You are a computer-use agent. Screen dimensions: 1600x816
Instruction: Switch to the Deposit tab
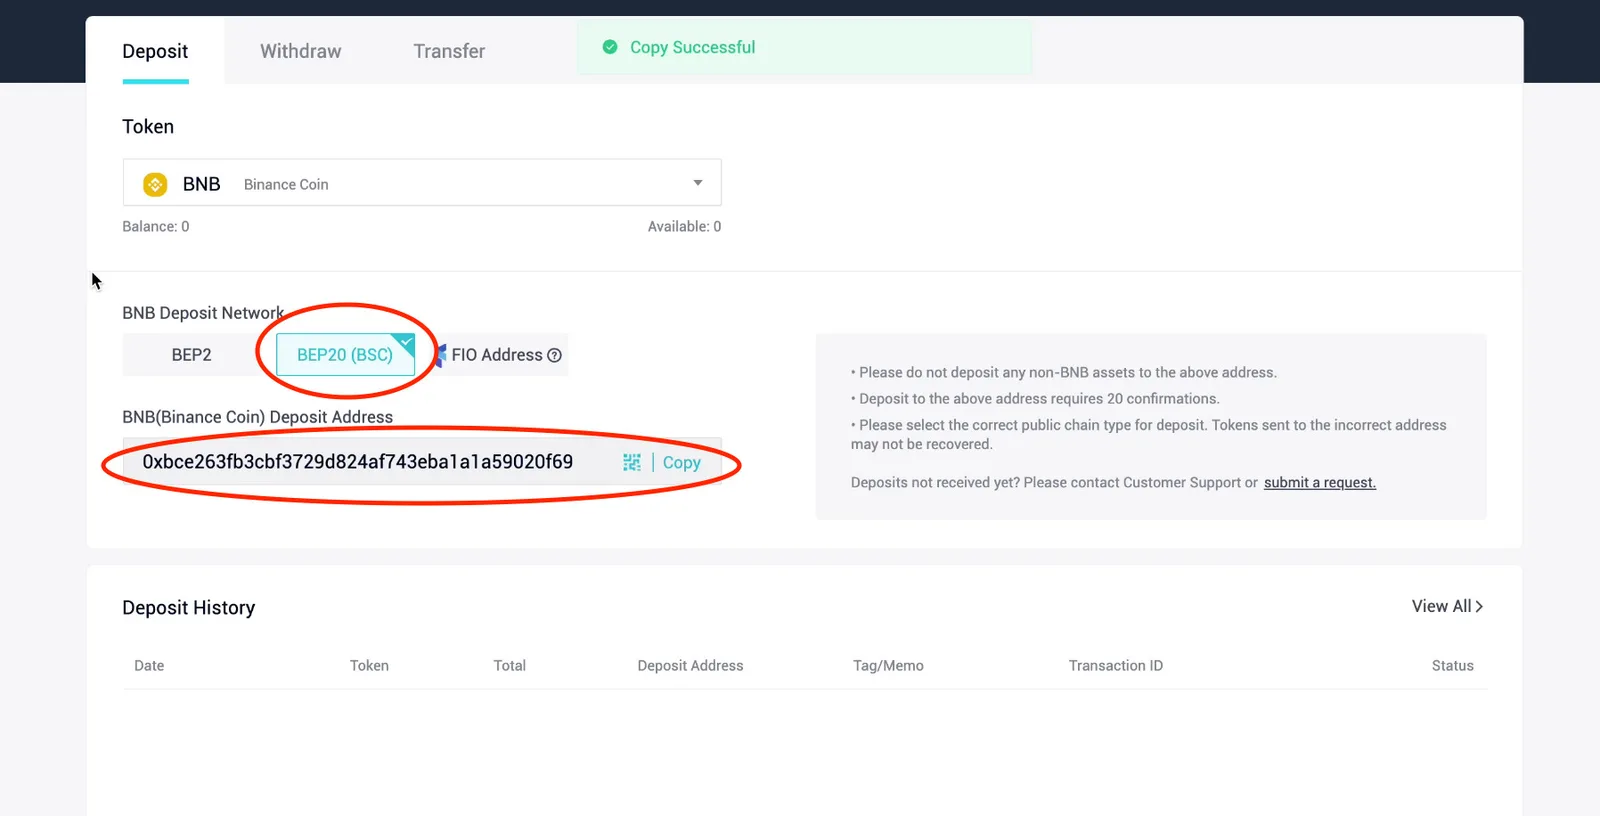(155, 51)
